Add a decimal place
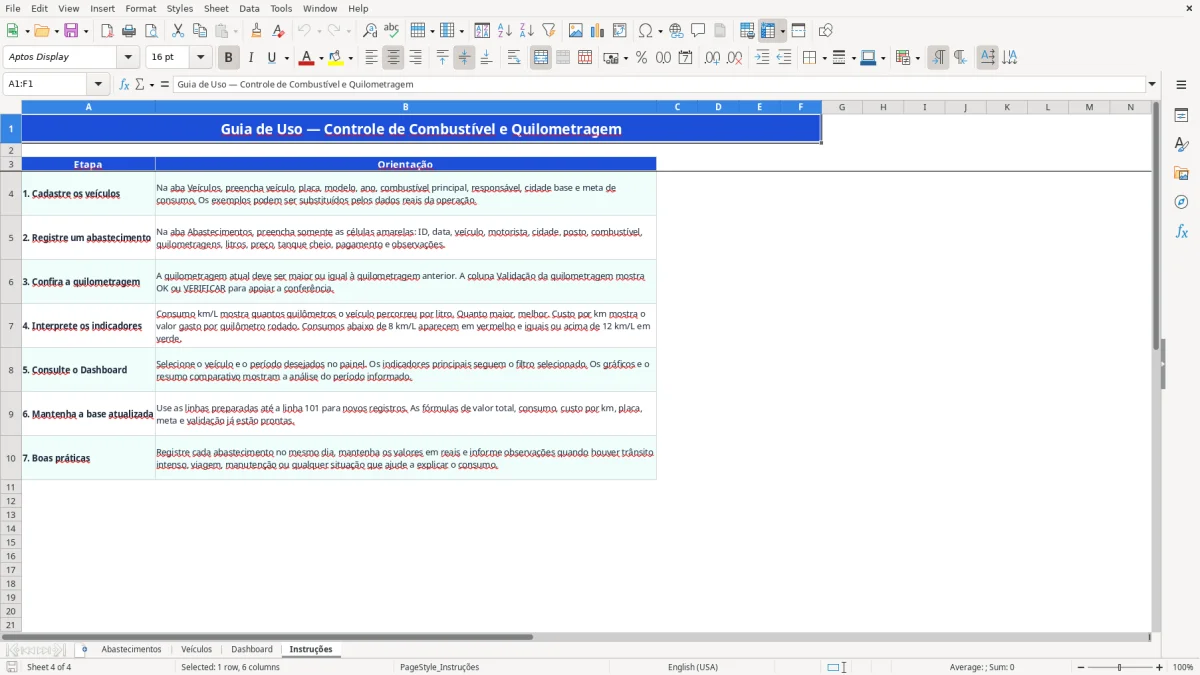This screenshot has width=1200, height=675. [712, 58]
